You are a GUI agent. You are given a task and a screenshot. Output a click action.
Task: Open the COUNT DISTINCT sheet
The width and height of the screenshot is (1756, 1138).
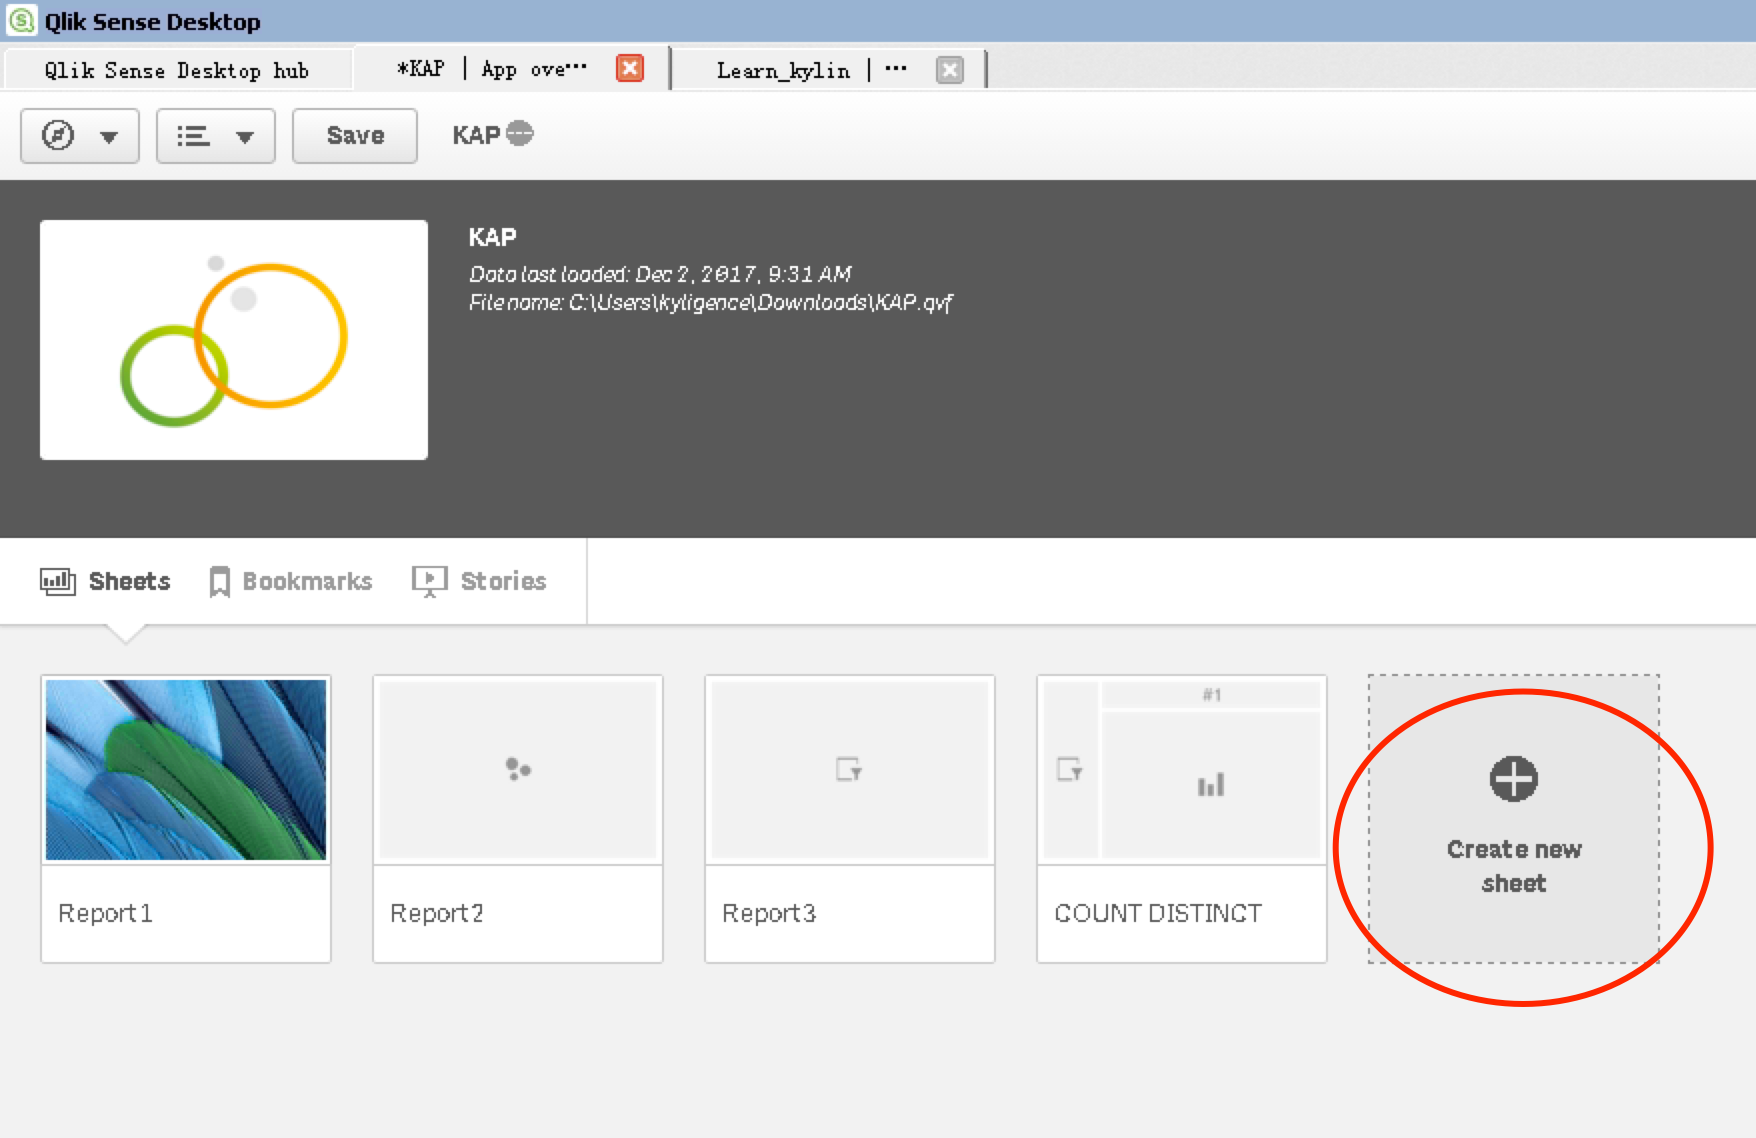click(1182, 818)
